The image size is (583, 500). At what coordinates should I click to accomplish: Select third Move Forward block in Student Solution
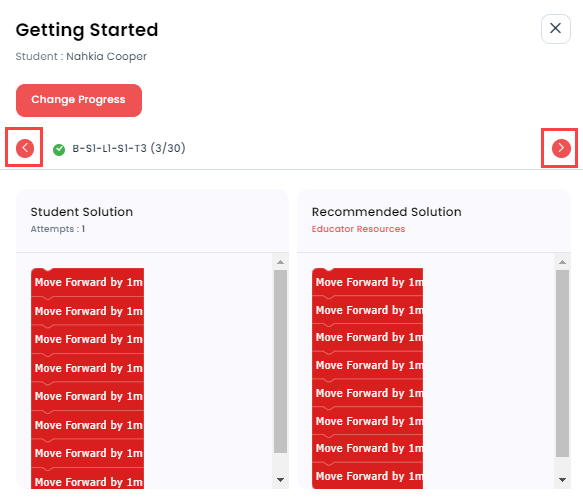click(87, 339)
